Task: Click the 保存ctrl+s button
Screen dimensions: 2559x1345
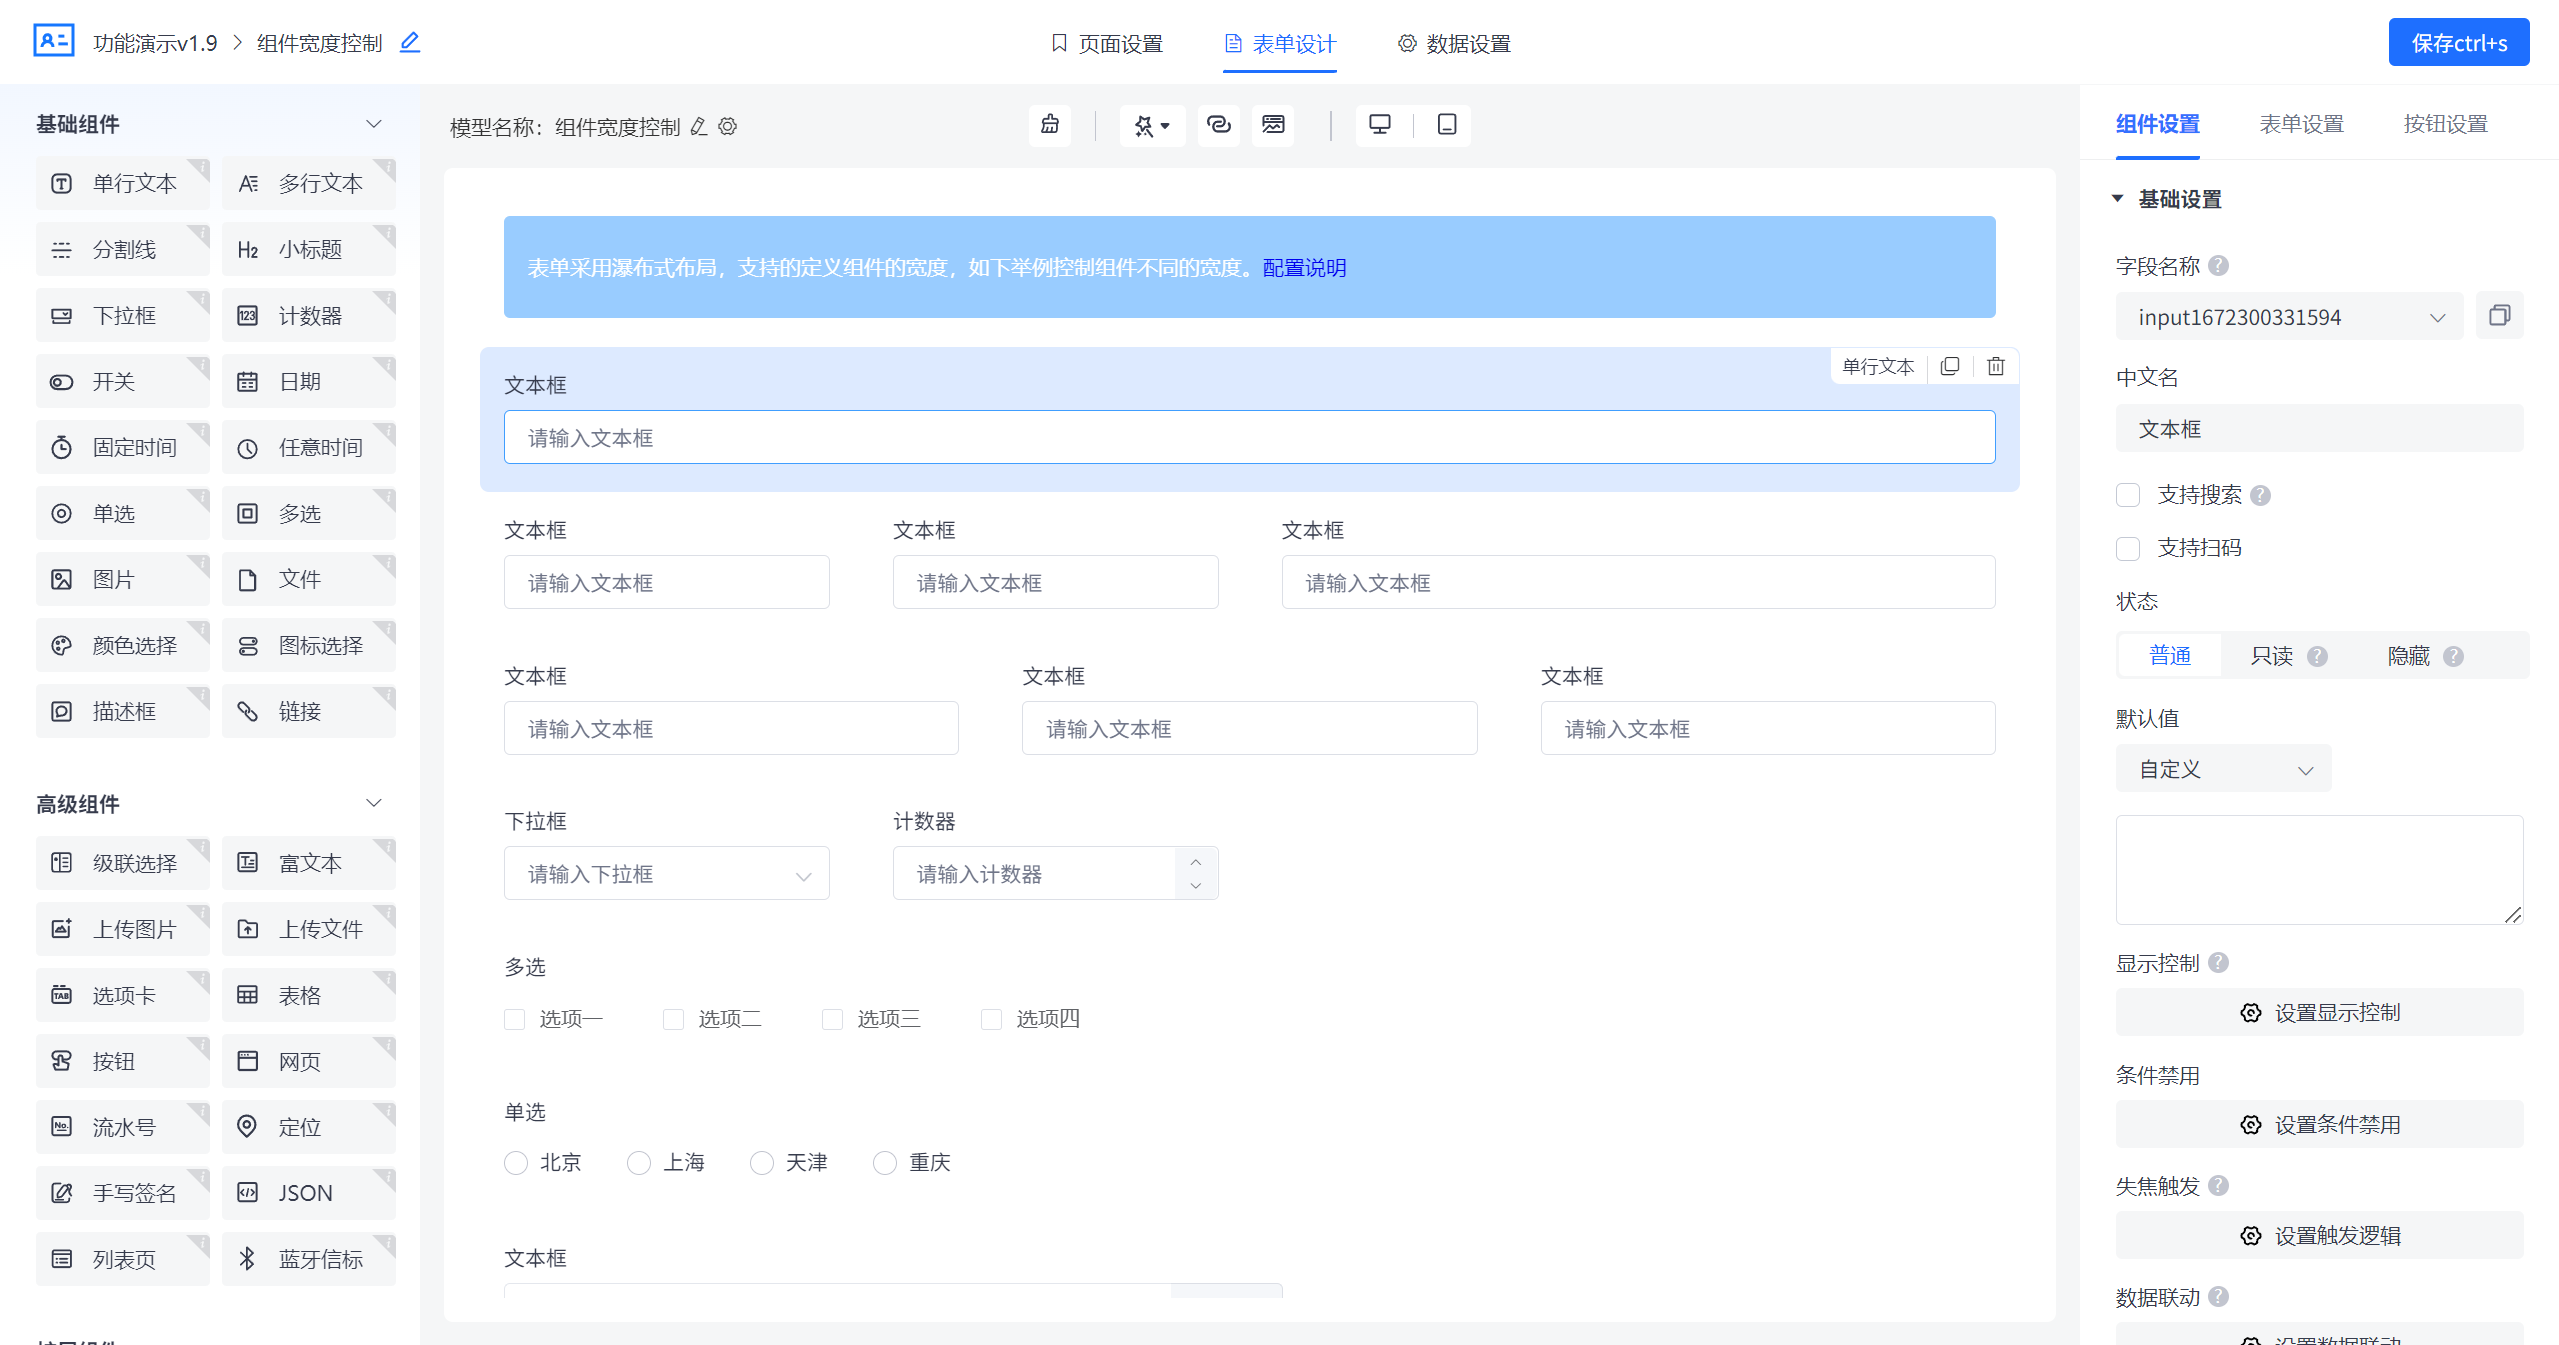Action: coord(2458,43)
